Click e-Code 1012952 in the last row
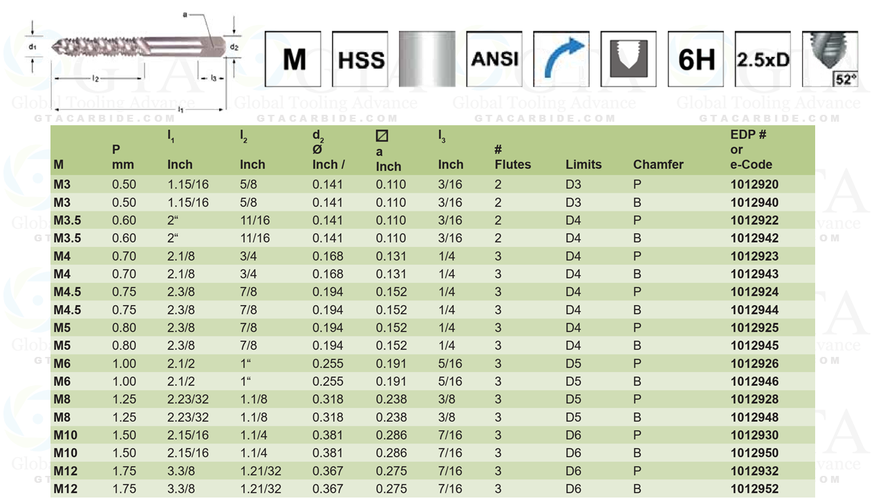885x498 pixels. coord(754,489)
